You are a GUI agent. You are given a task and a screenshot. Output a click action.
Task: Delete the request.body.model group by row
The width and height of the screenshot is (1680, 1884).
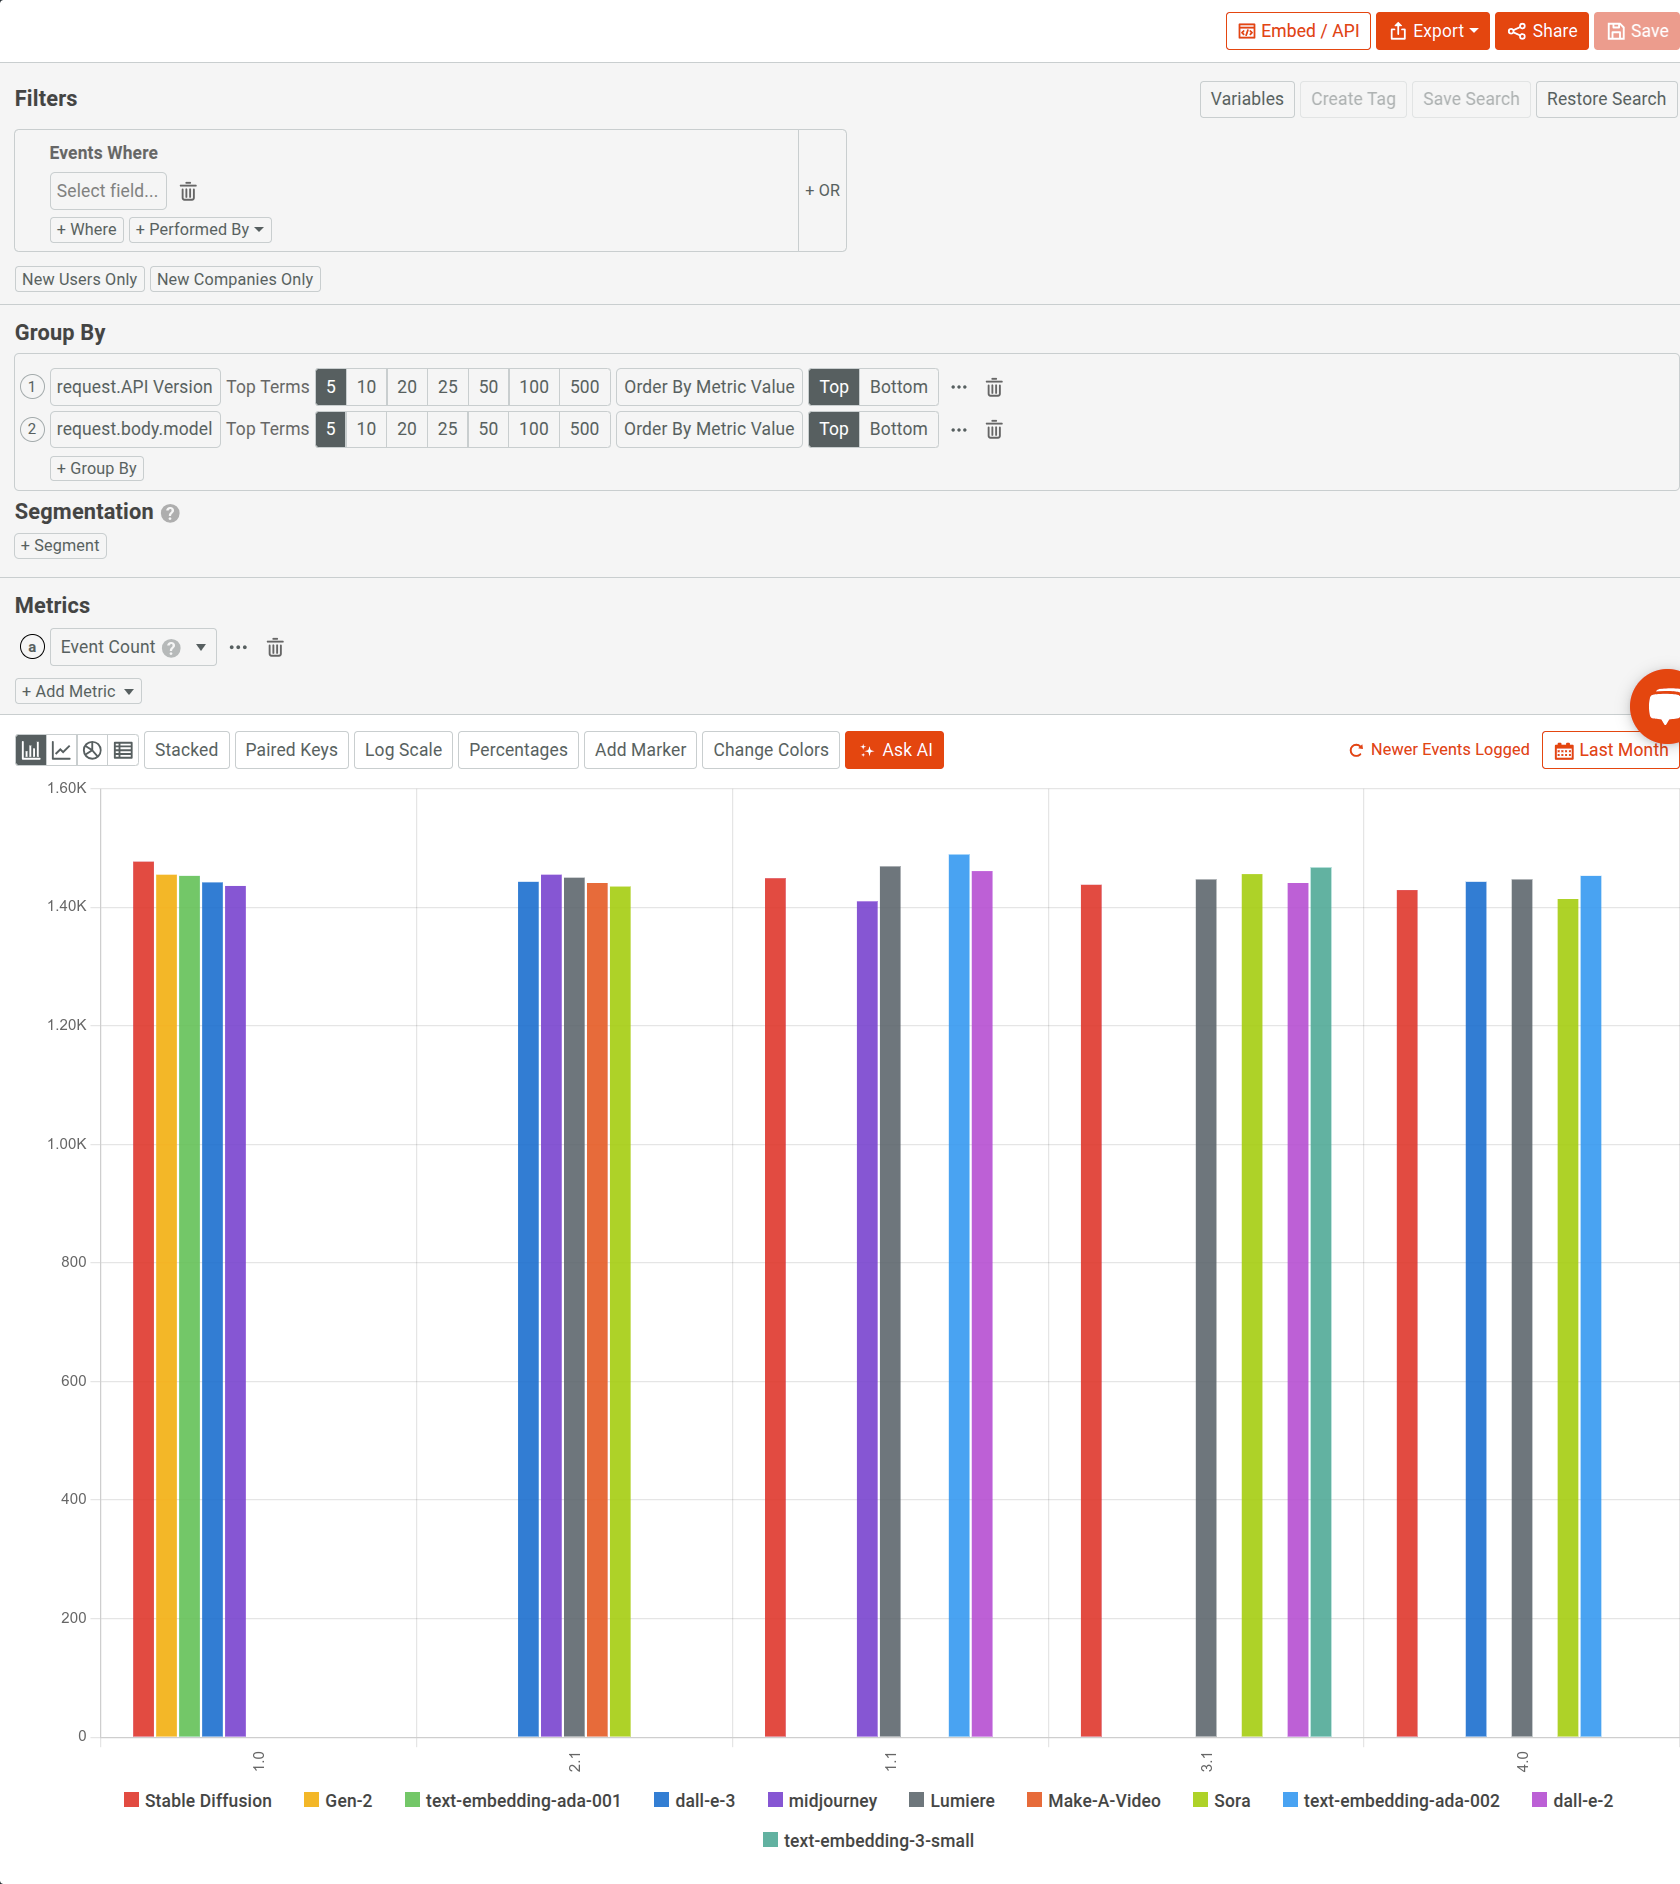994,429
